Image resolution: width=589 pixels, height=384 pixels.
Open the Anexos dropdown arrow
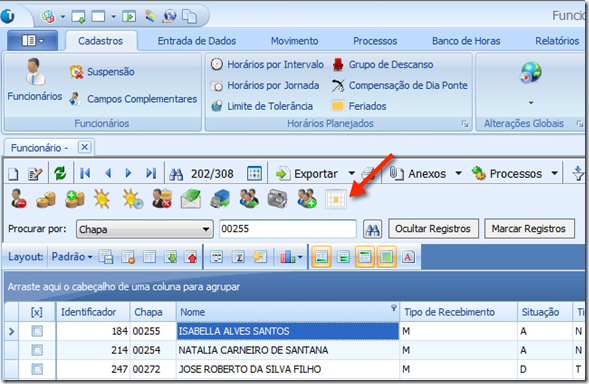point(458,174)
